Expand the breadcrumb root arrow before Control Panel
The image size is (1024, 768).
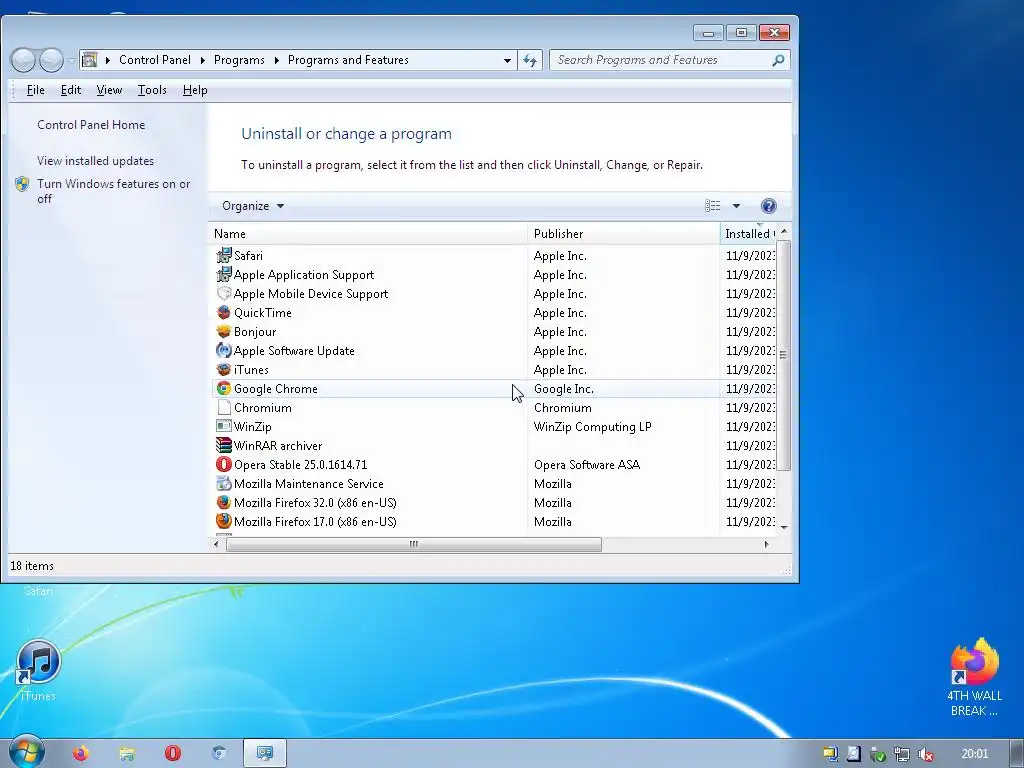[x=108, y=60]
